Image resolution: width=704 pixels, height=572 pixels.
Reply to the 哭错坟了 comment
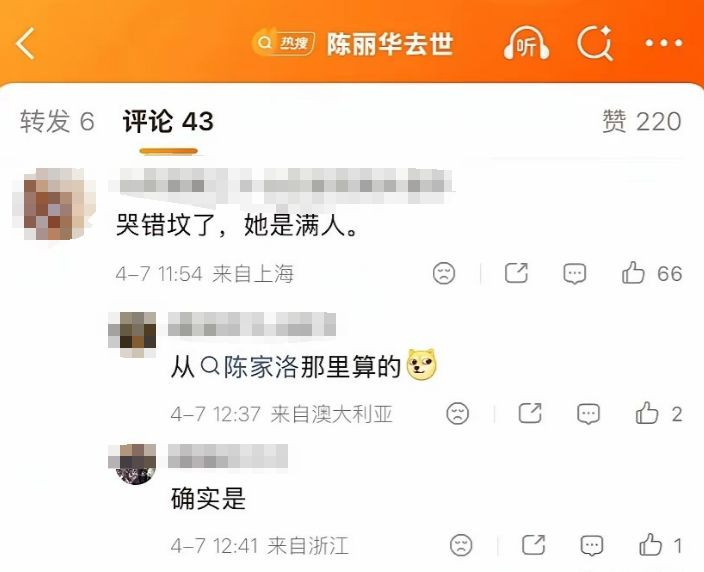575,273
